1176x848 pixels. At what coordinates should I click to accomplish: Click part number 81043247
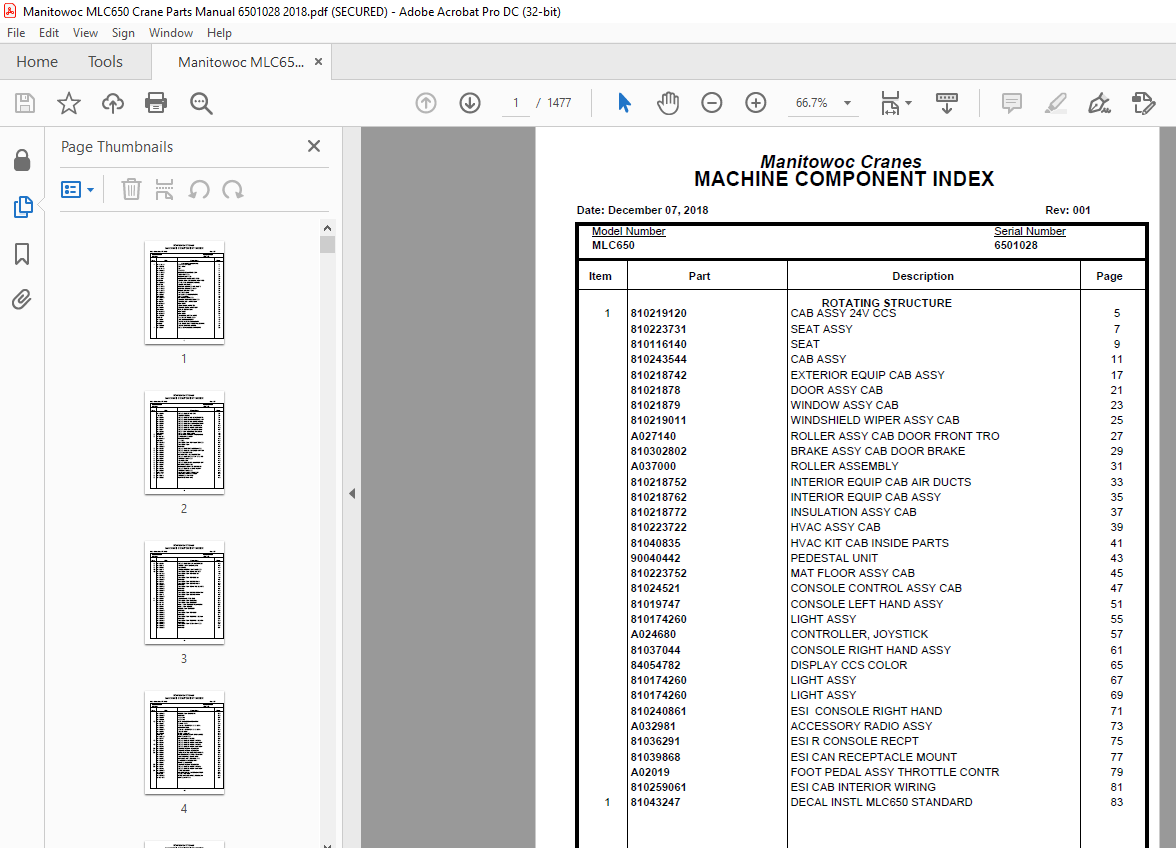pos(656,802)
